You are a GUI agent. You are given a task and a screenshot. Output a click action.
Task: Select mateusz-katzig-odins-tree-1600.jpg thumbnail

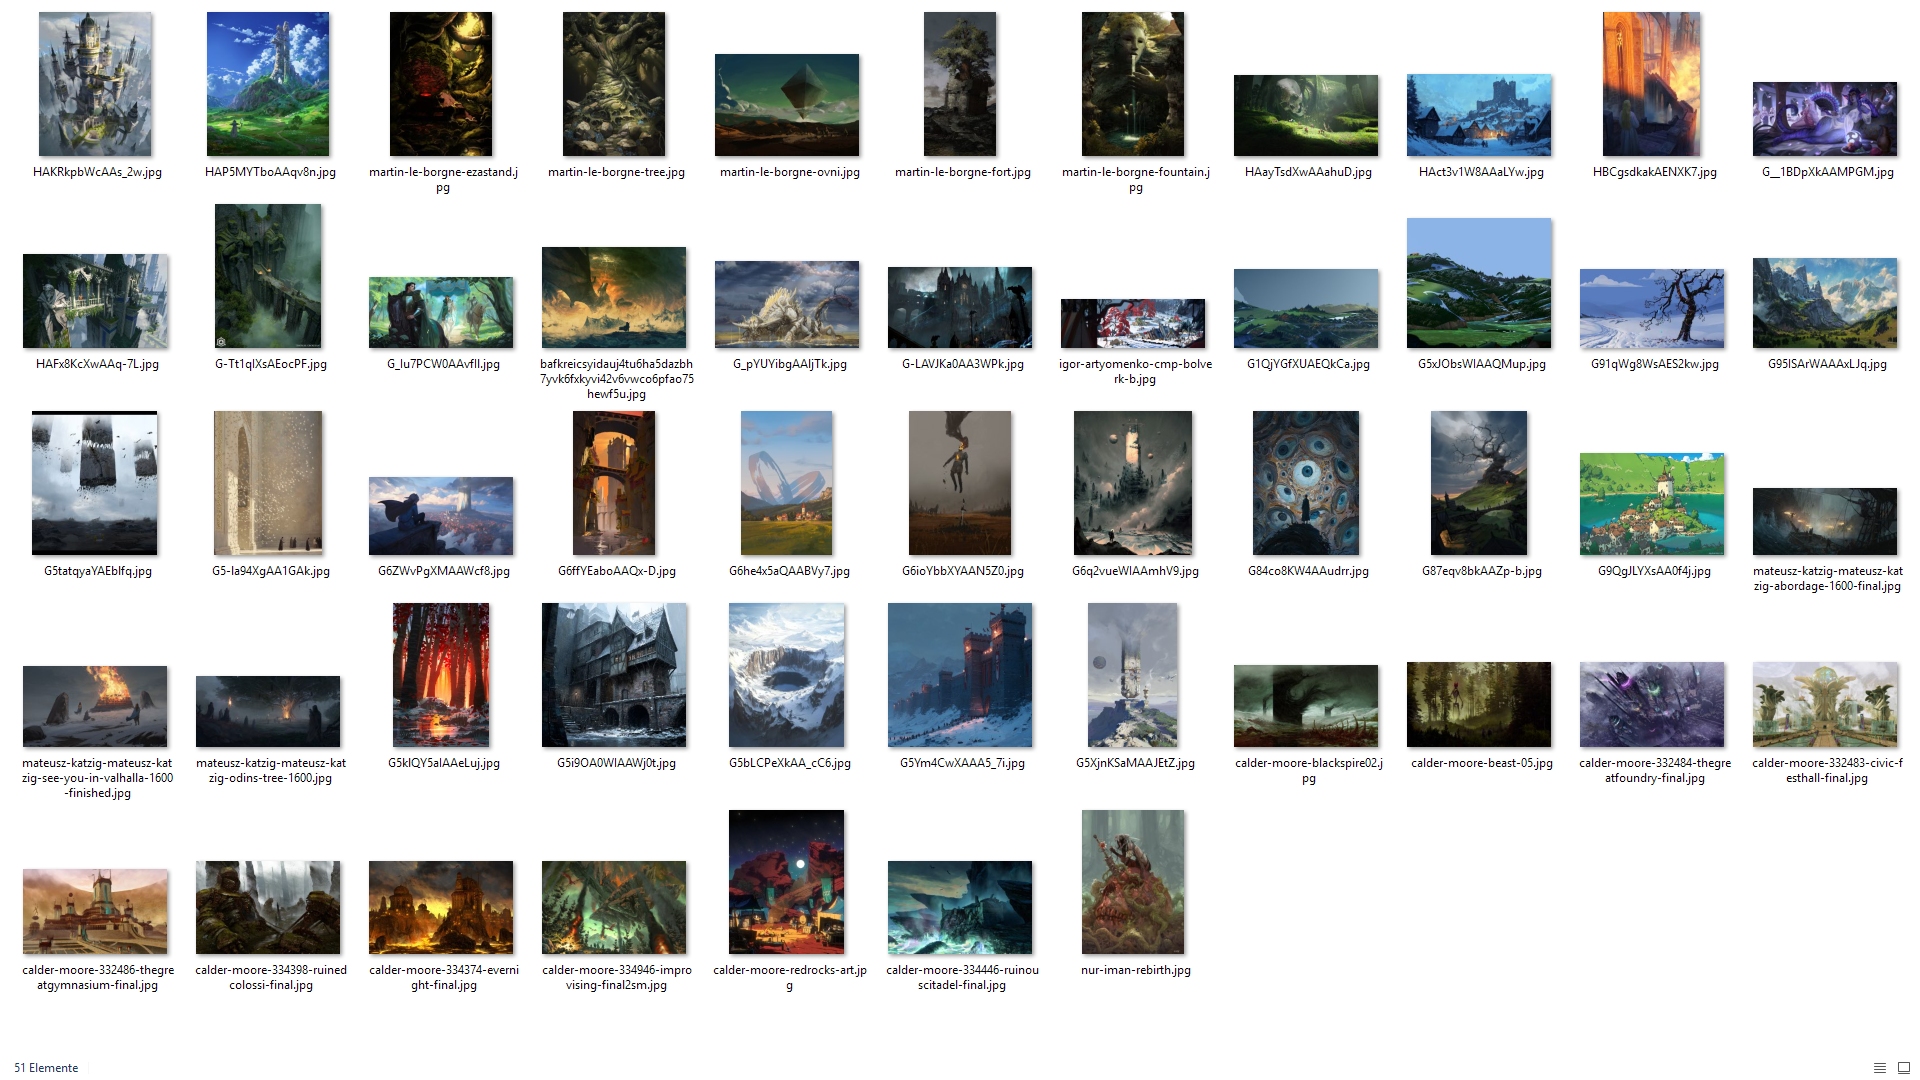pyautogui.click(x=268, y=711)
